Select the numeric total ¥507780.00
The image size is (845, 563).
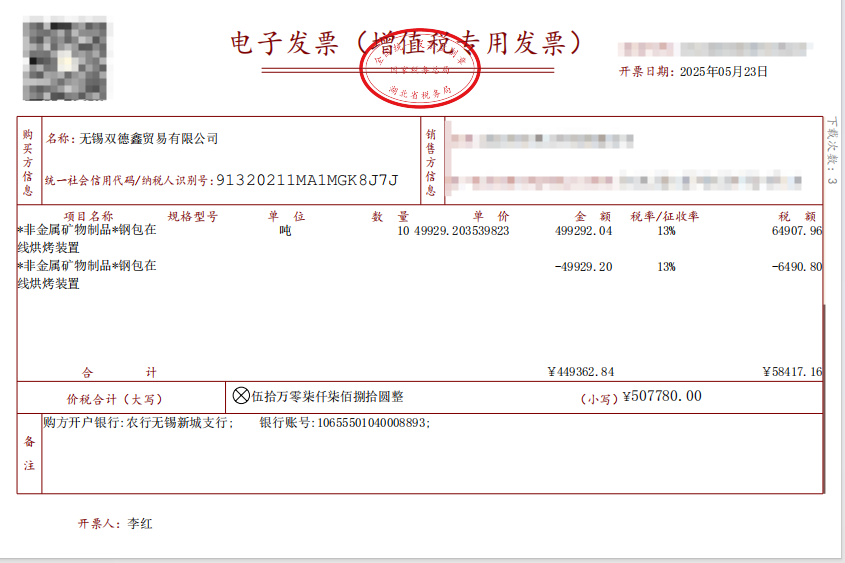click(x=662, y=397)
